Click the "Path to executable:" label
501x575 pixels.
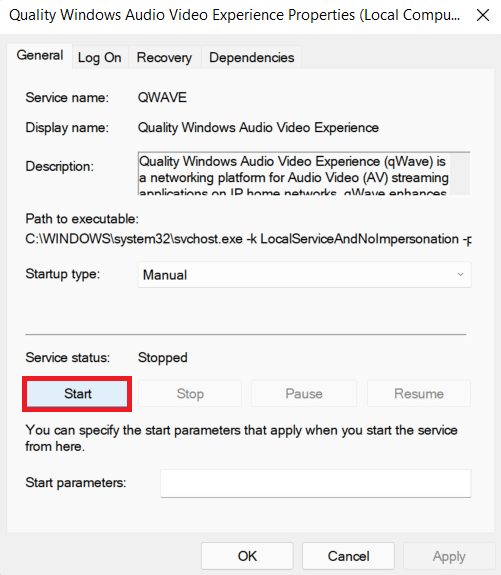pos(82,219)
